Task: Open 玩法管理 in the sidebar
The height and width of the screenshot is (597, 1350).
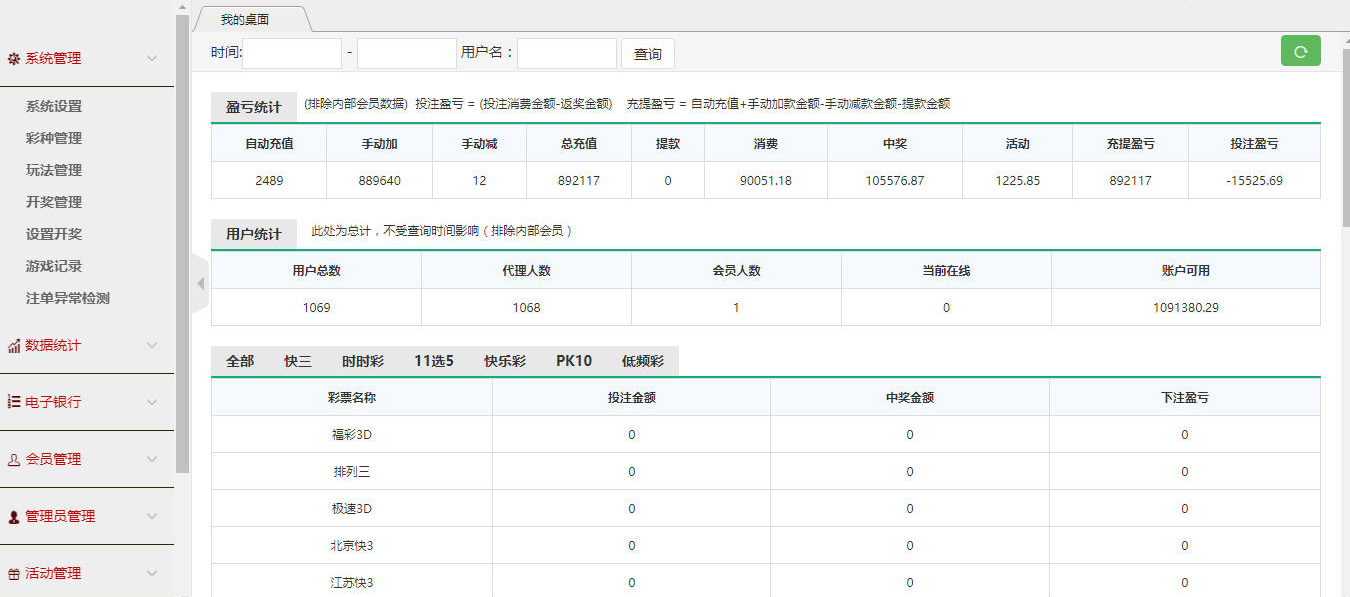Action: point(54,170)
